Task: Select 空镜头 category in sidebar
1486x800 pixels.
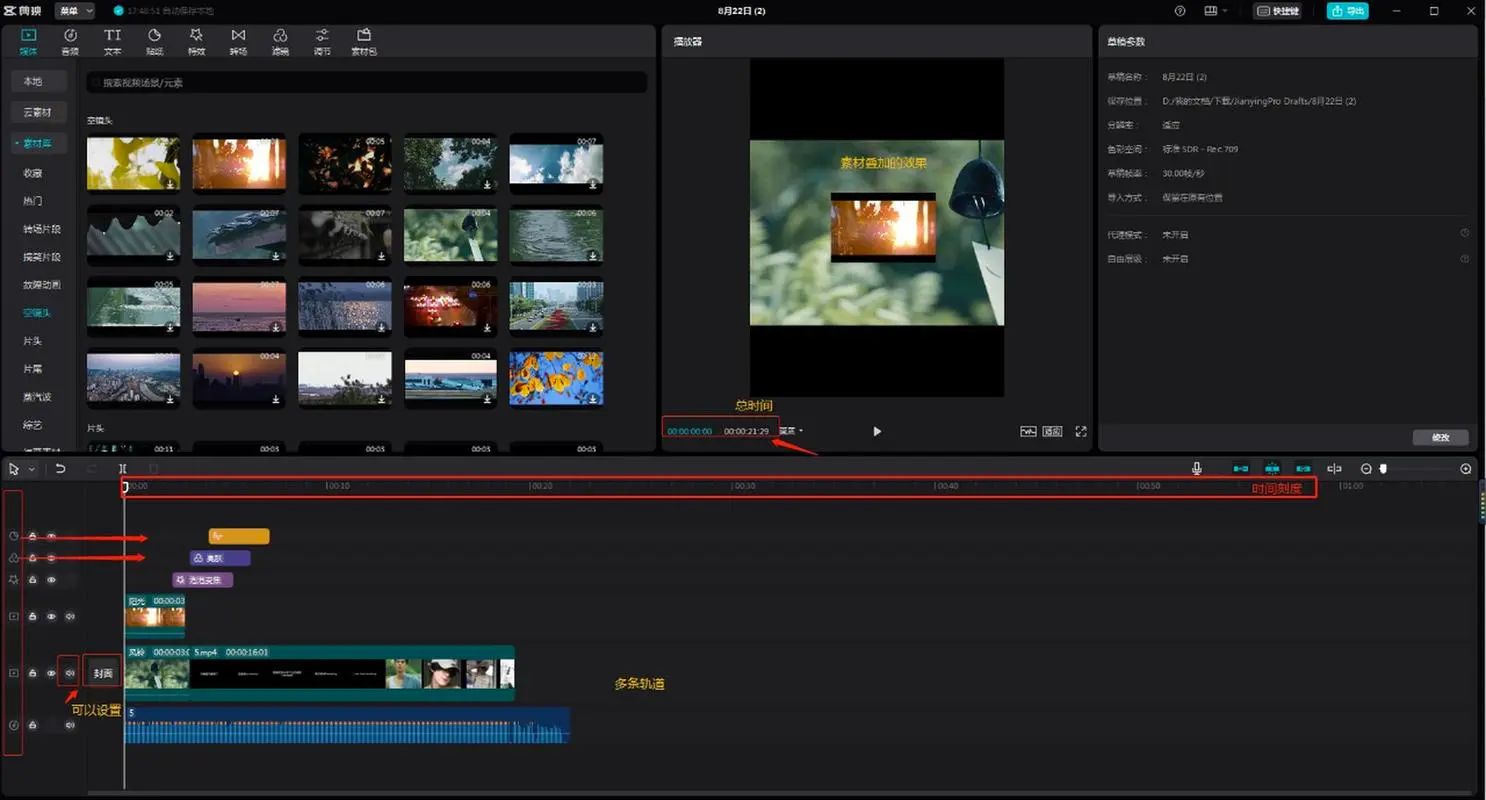Action: tap(37, 312)
